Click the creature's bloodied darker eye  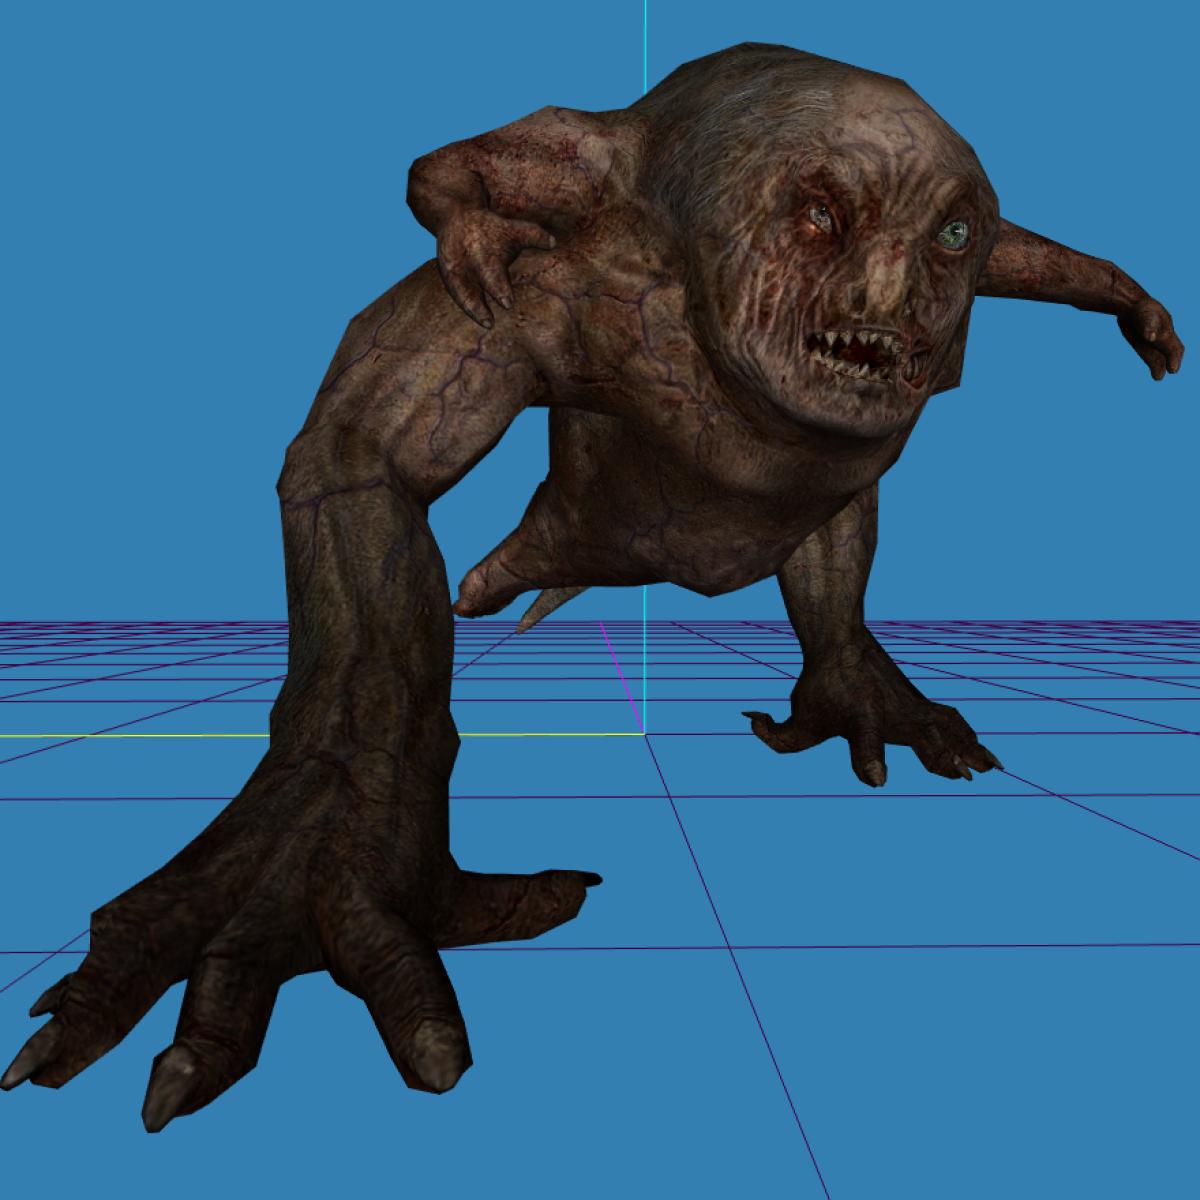tap(820, 217)
